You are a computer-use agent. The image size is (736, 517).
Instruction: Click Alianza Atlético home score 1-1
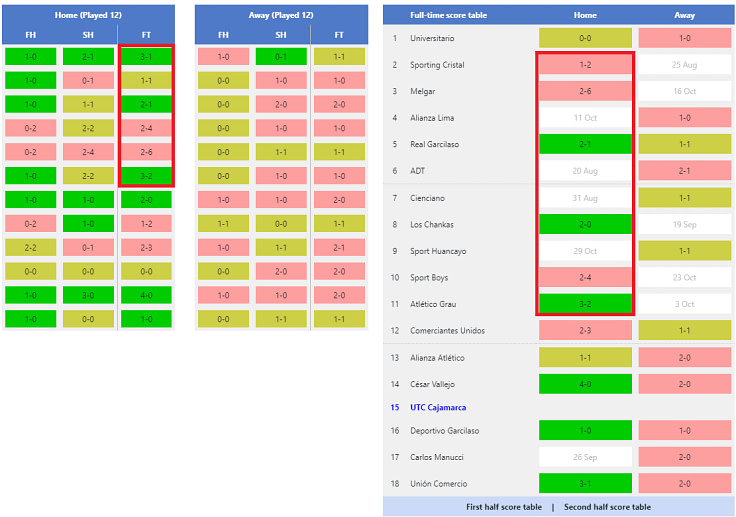coord(585,358)
